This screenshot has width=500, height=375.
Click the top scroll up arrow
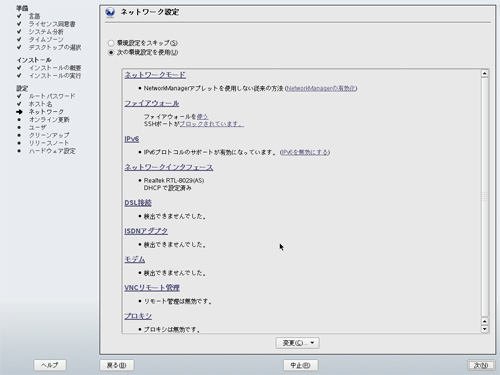[x=485, y=73]
